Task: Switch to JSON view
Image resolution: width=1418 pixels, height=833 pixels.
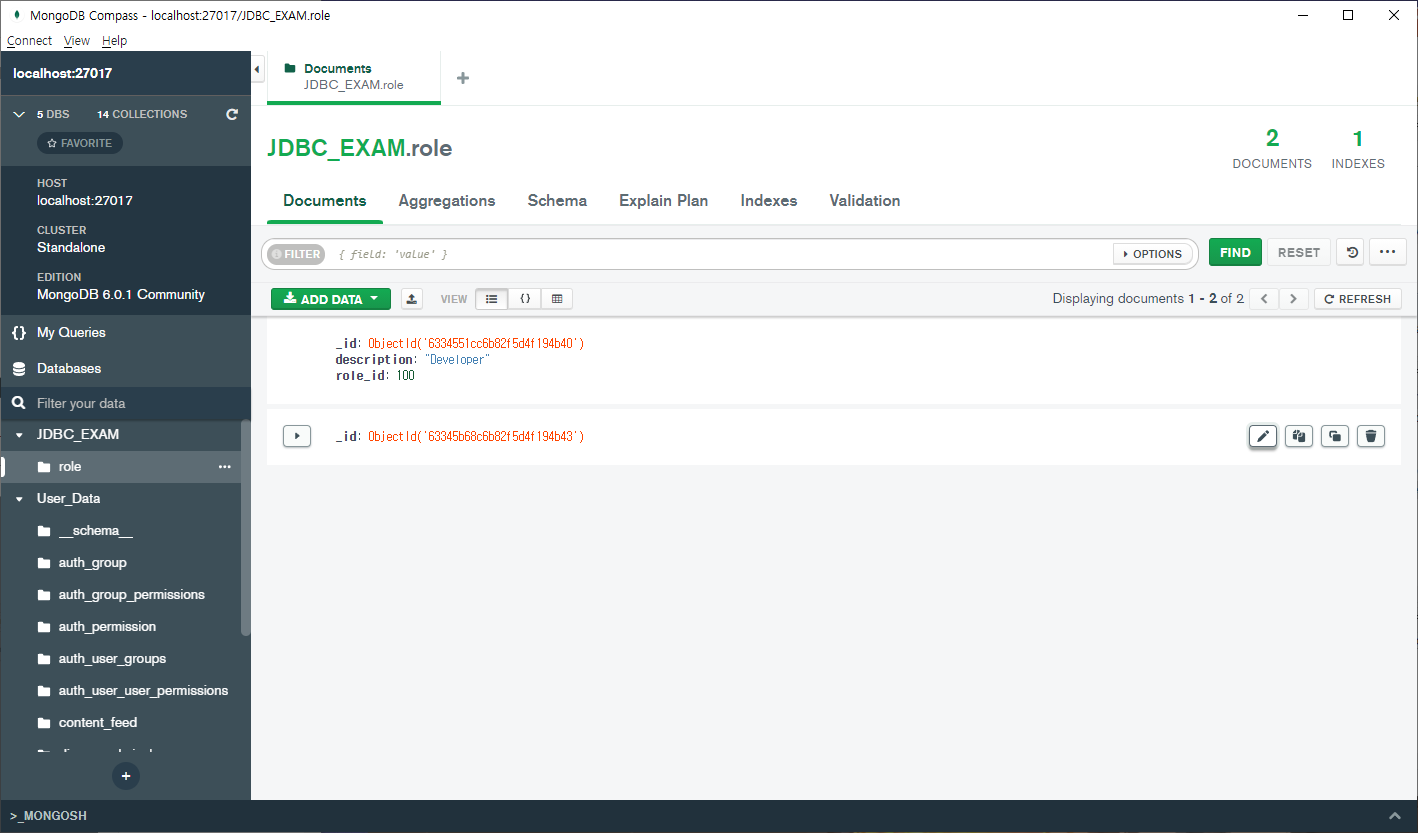Action: (x=524, y=299)
